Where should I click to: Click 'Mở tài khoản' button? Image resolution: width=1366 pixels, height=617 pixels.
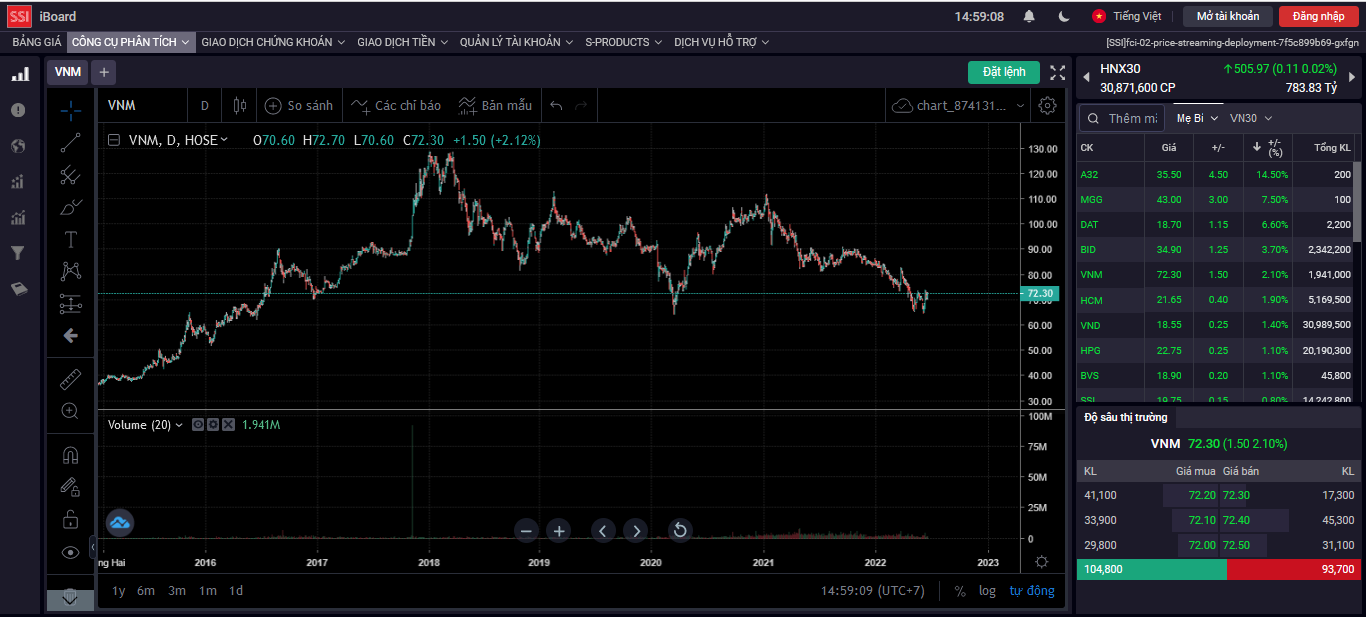(x=1228, y=16)
